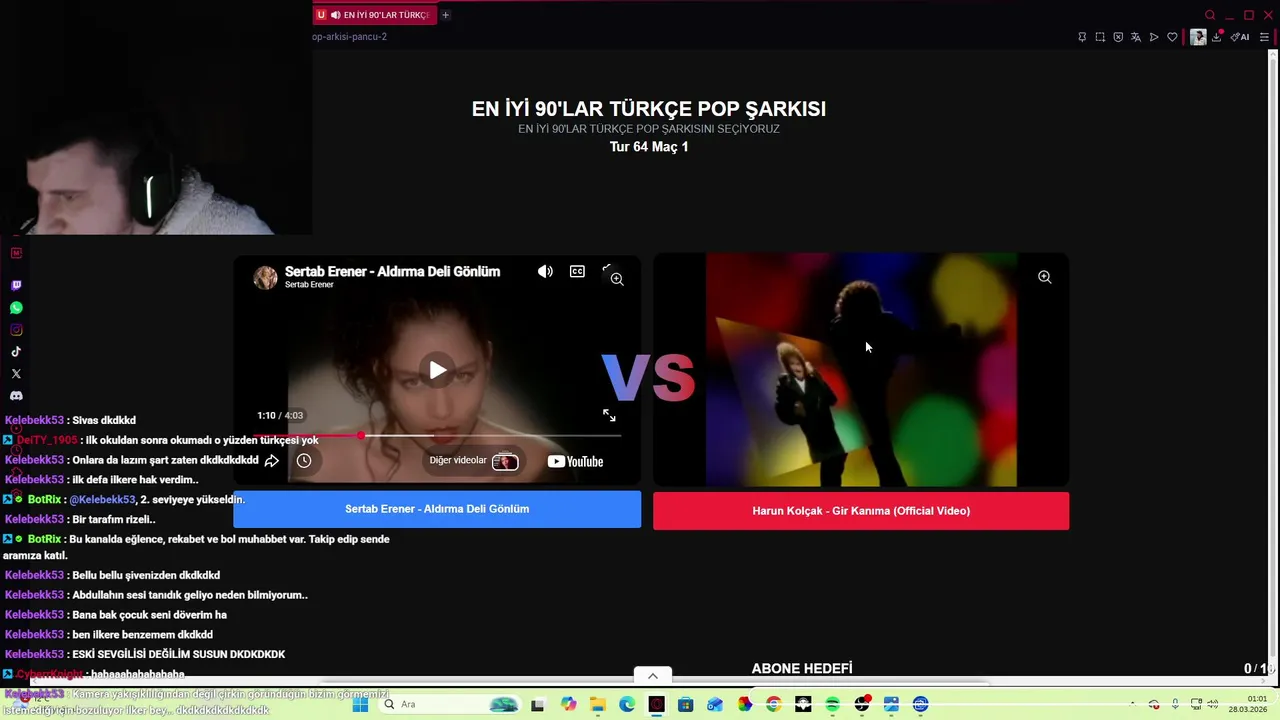Mute the YouTube video volume icon
Screen dimensions: 1280x720
[x=545, y=271]
